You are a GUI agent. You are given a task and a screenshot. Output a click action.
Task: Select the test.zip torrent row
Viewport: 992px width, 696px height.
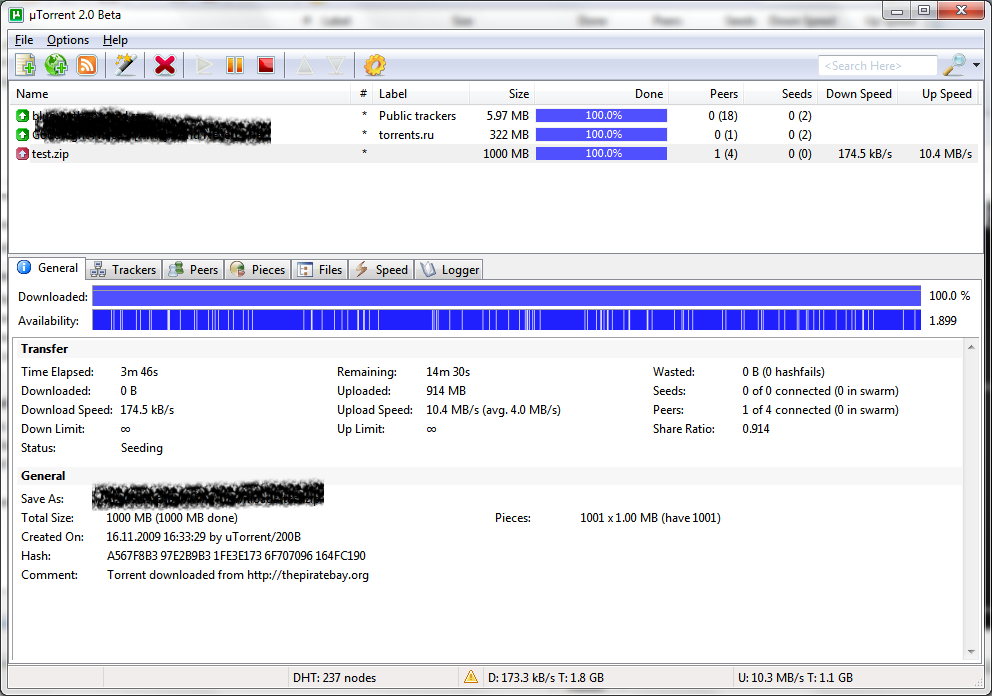(x=495, y=154)
